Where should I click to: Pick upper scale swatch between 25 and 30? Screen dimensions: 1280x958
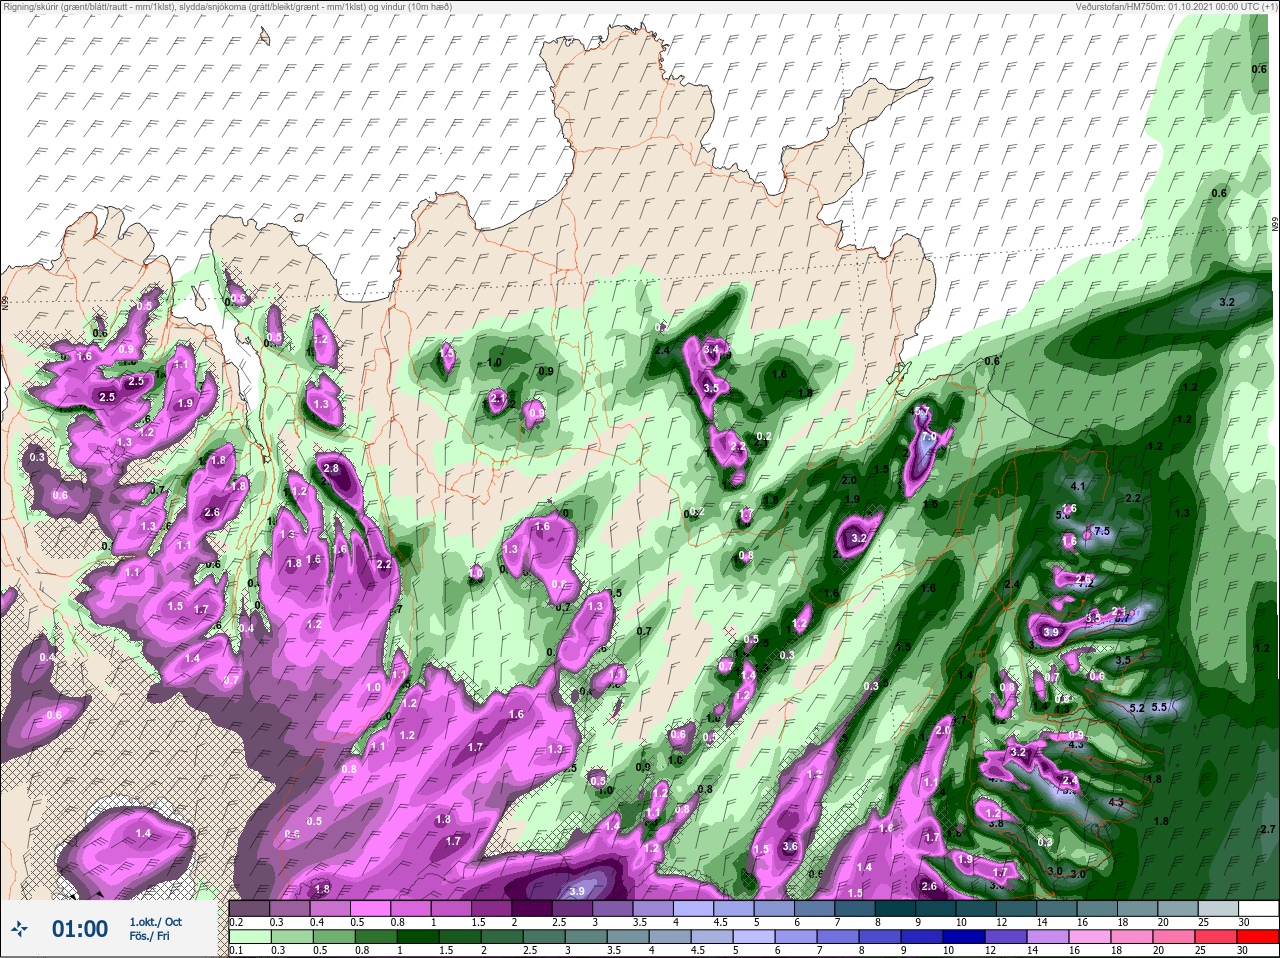(1217, 909)
